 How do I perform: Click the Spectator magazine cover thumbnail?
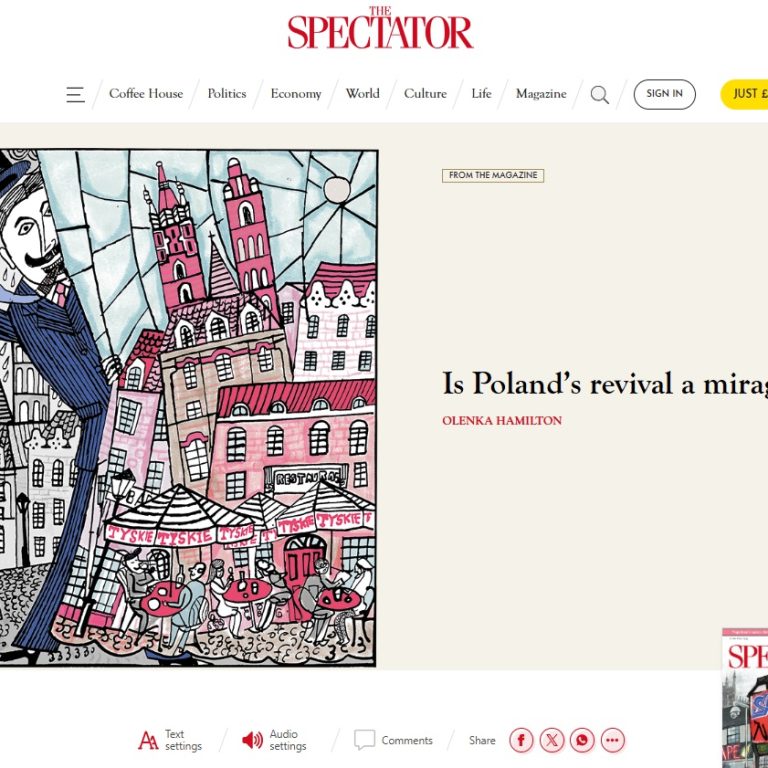click(x=745, y=698)
